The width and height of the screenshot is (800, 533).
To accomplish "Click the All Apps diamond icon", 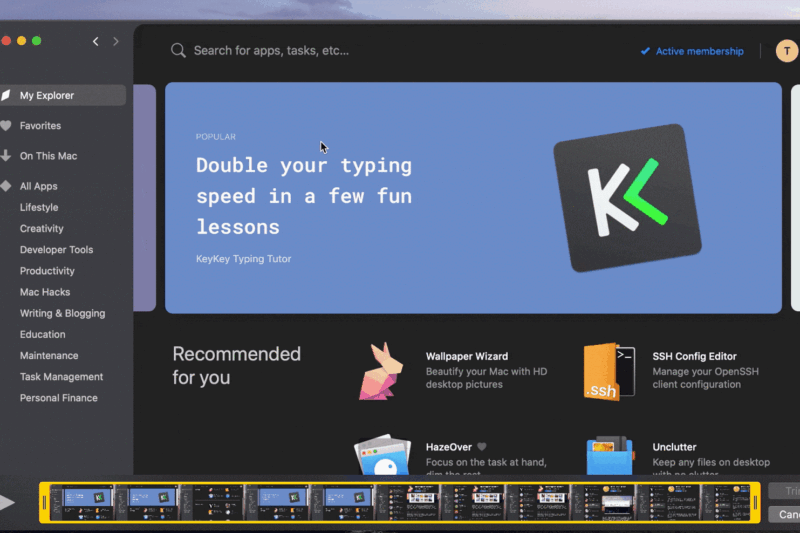I will (6, 186).
